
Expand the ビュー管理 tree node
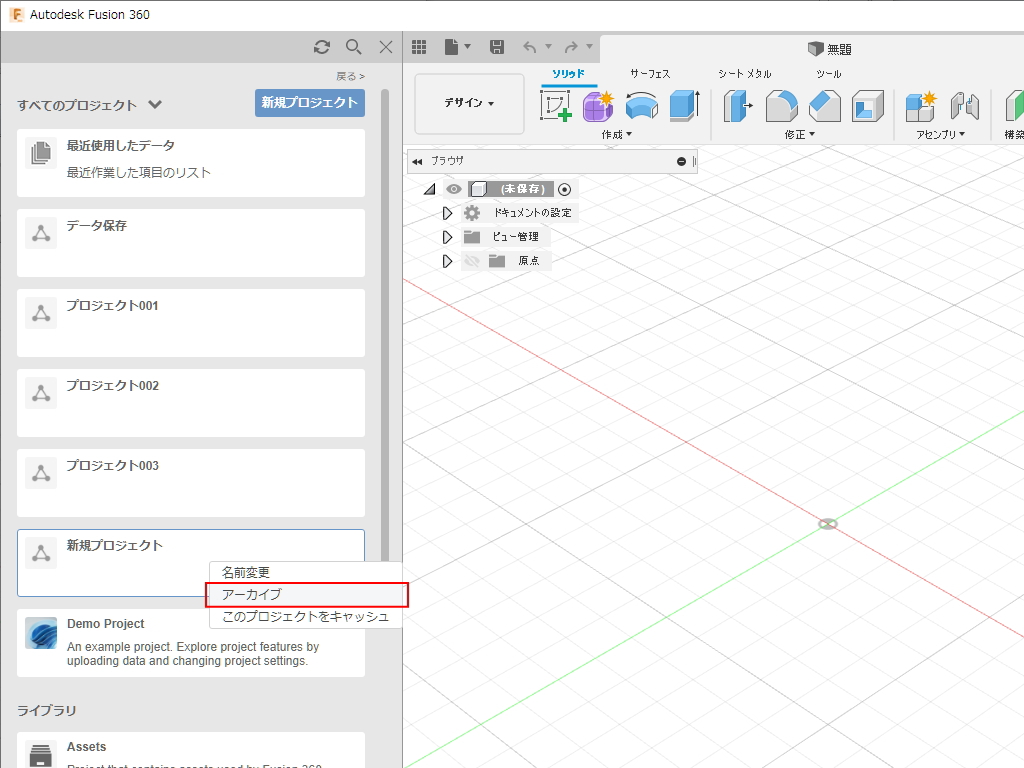point(447,236)
